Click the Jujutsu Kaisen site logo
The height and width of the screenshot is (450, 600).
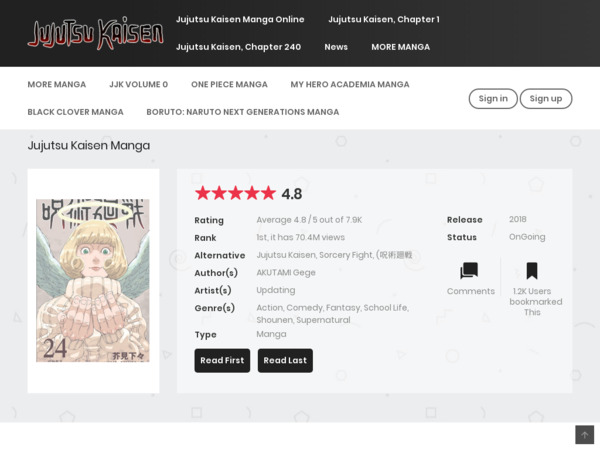click(95, 33)
